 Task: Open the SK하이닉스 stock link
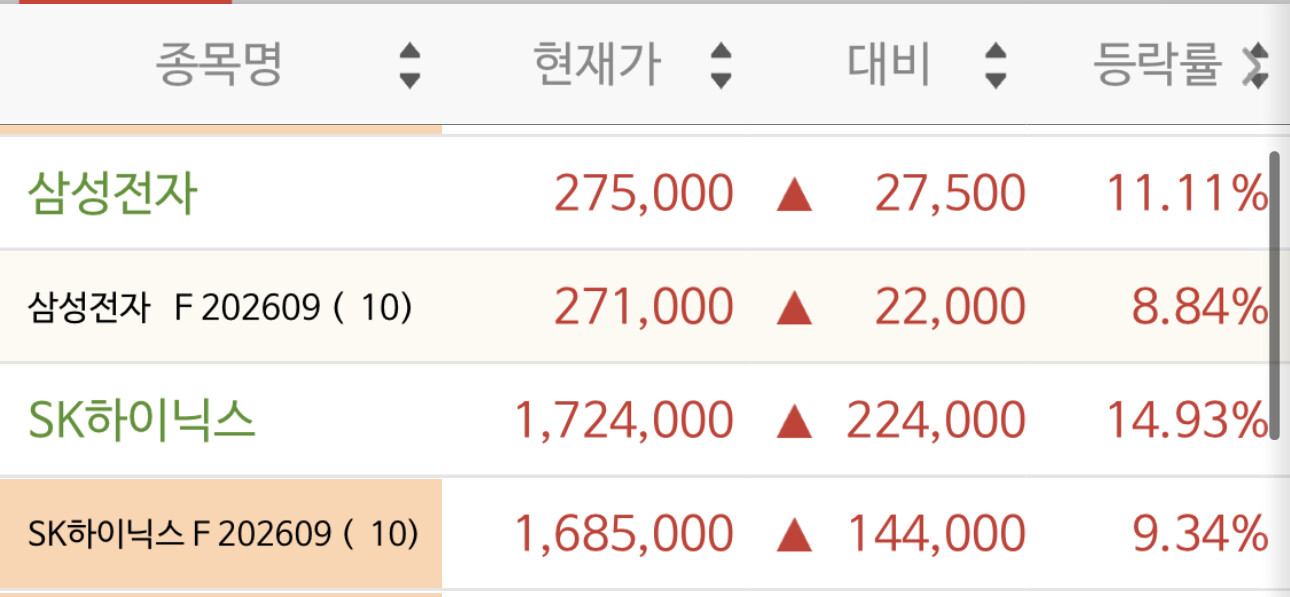[x=142, y=421]
